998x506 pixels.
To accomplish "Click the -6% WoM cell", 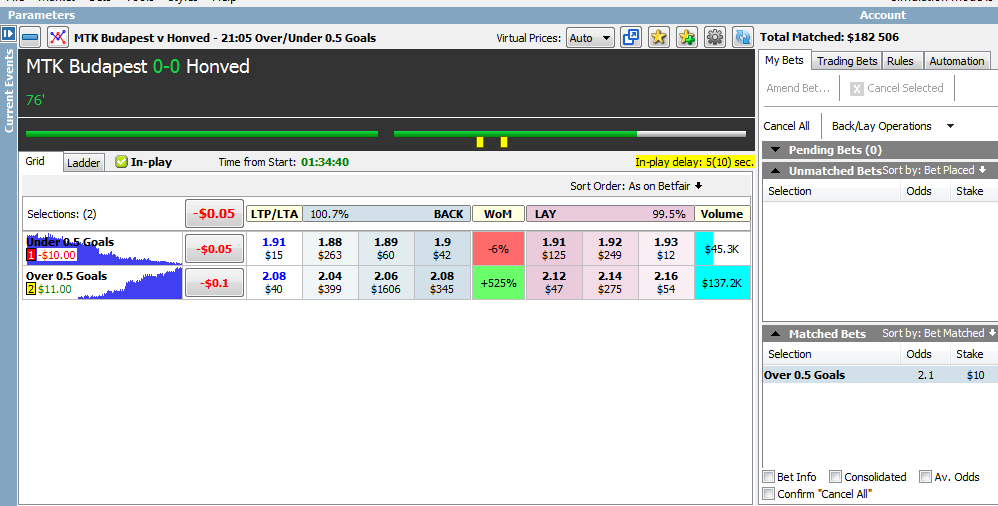I will (498, 248).
